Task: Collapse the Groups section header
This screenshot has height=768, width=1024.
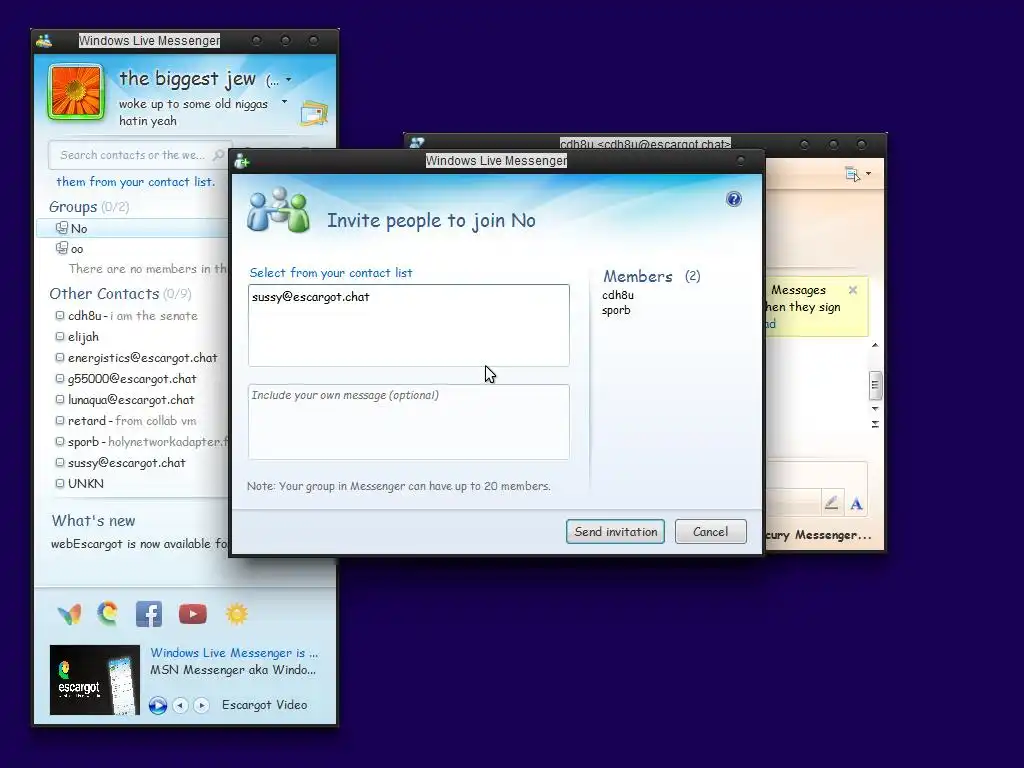Action: click(x=89, y=207)
